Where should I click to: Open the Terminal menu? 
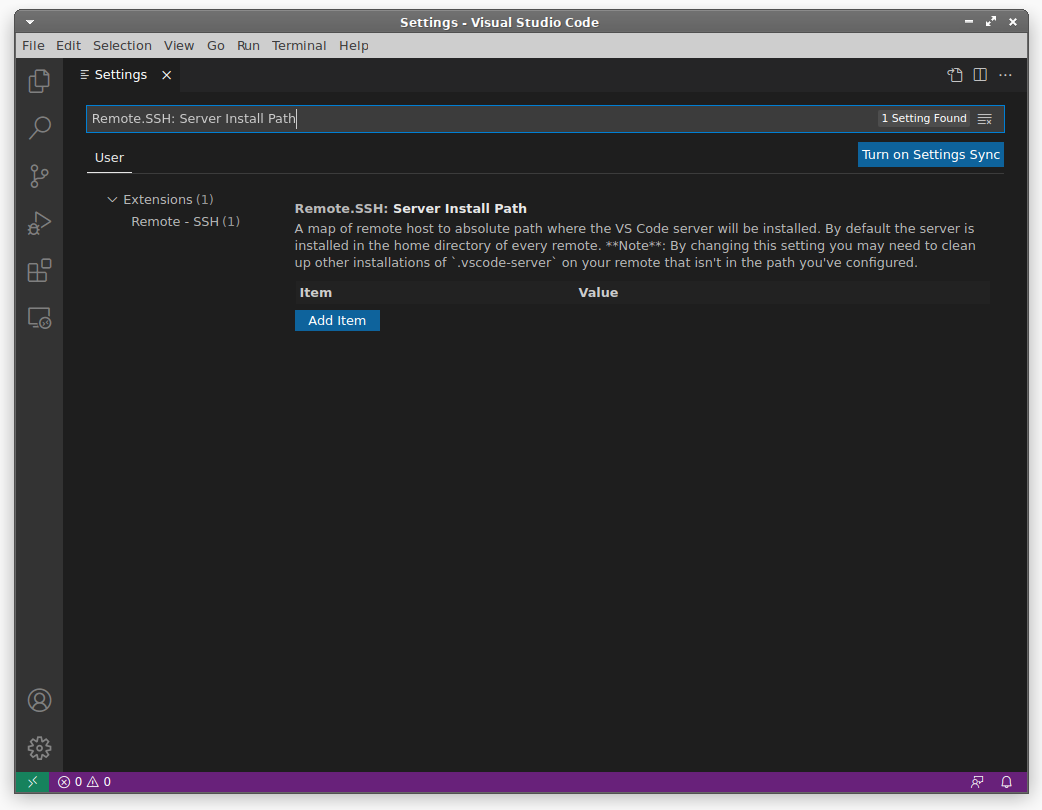(299, 45)
